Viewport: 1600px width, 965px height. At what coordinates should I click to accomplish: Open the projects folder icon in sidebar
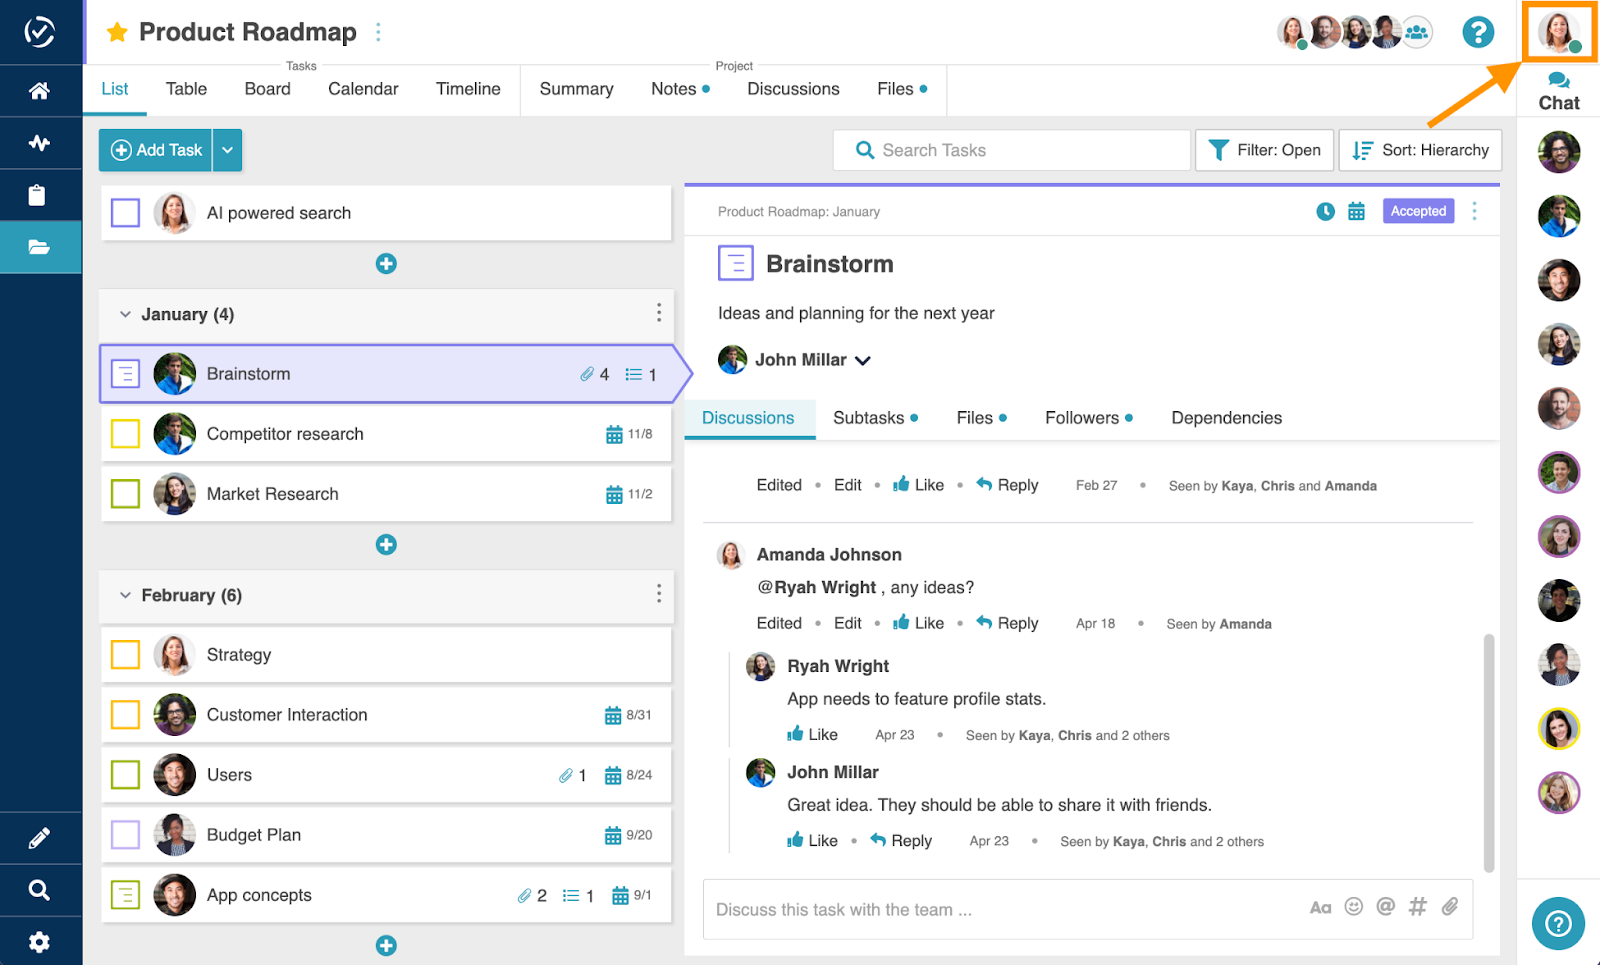click(x=39, y=247)
